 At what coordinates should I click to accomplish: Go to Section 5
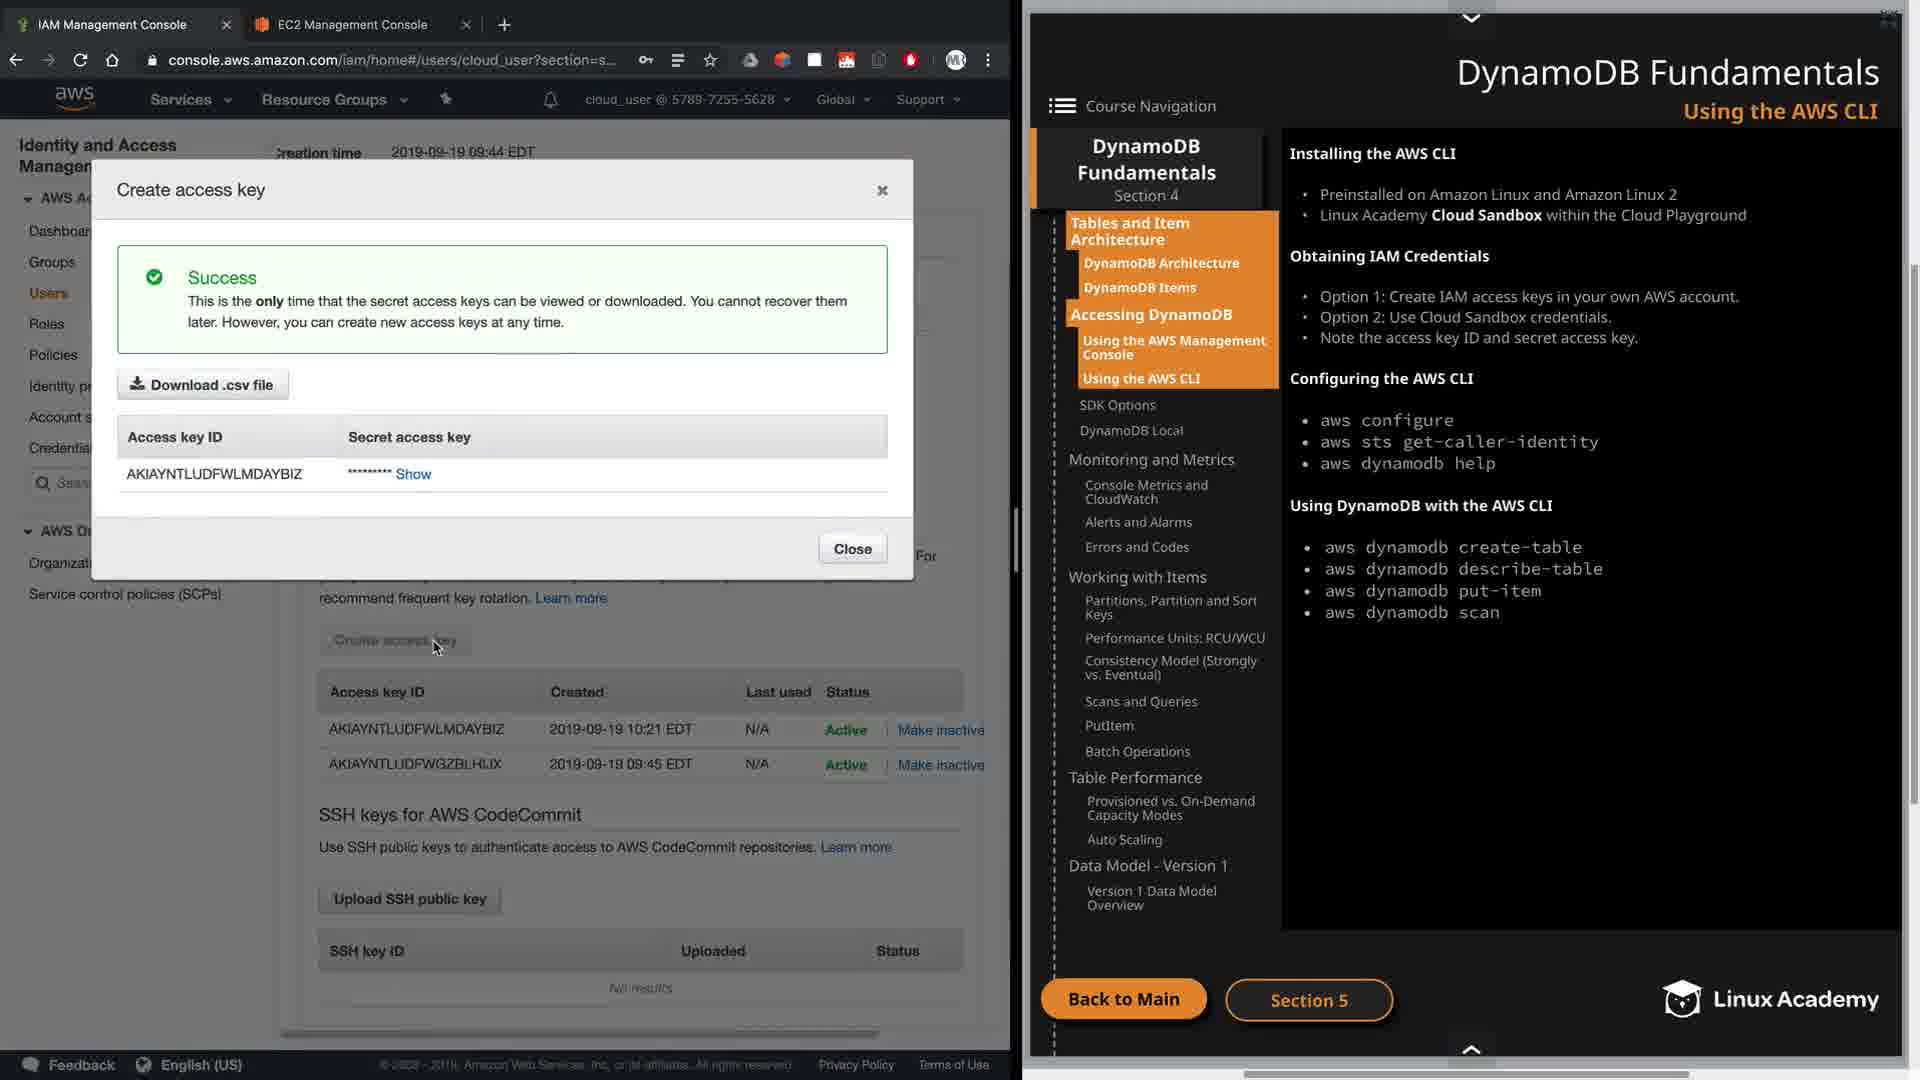[1308, 1000]
